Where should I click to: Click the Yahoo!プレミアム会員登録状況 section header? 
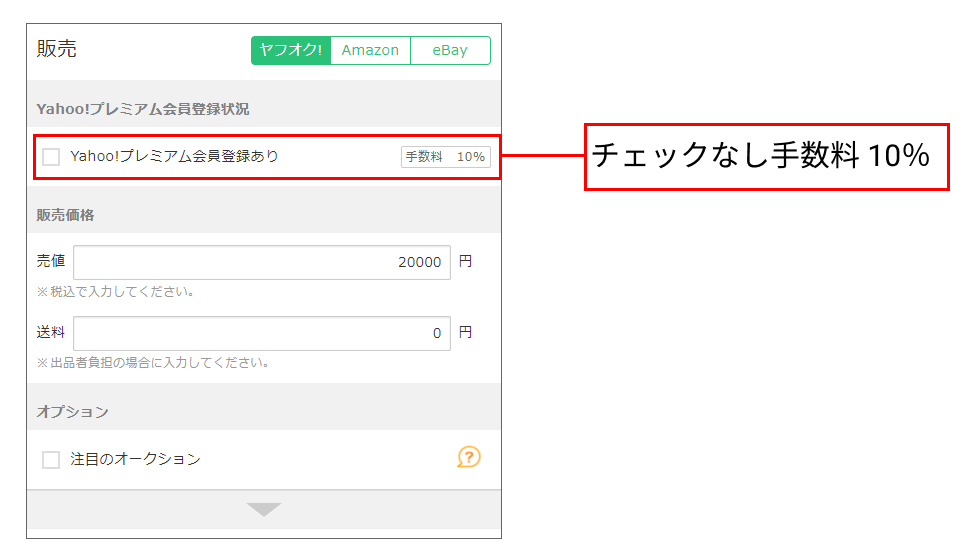[x=143, y=109]
